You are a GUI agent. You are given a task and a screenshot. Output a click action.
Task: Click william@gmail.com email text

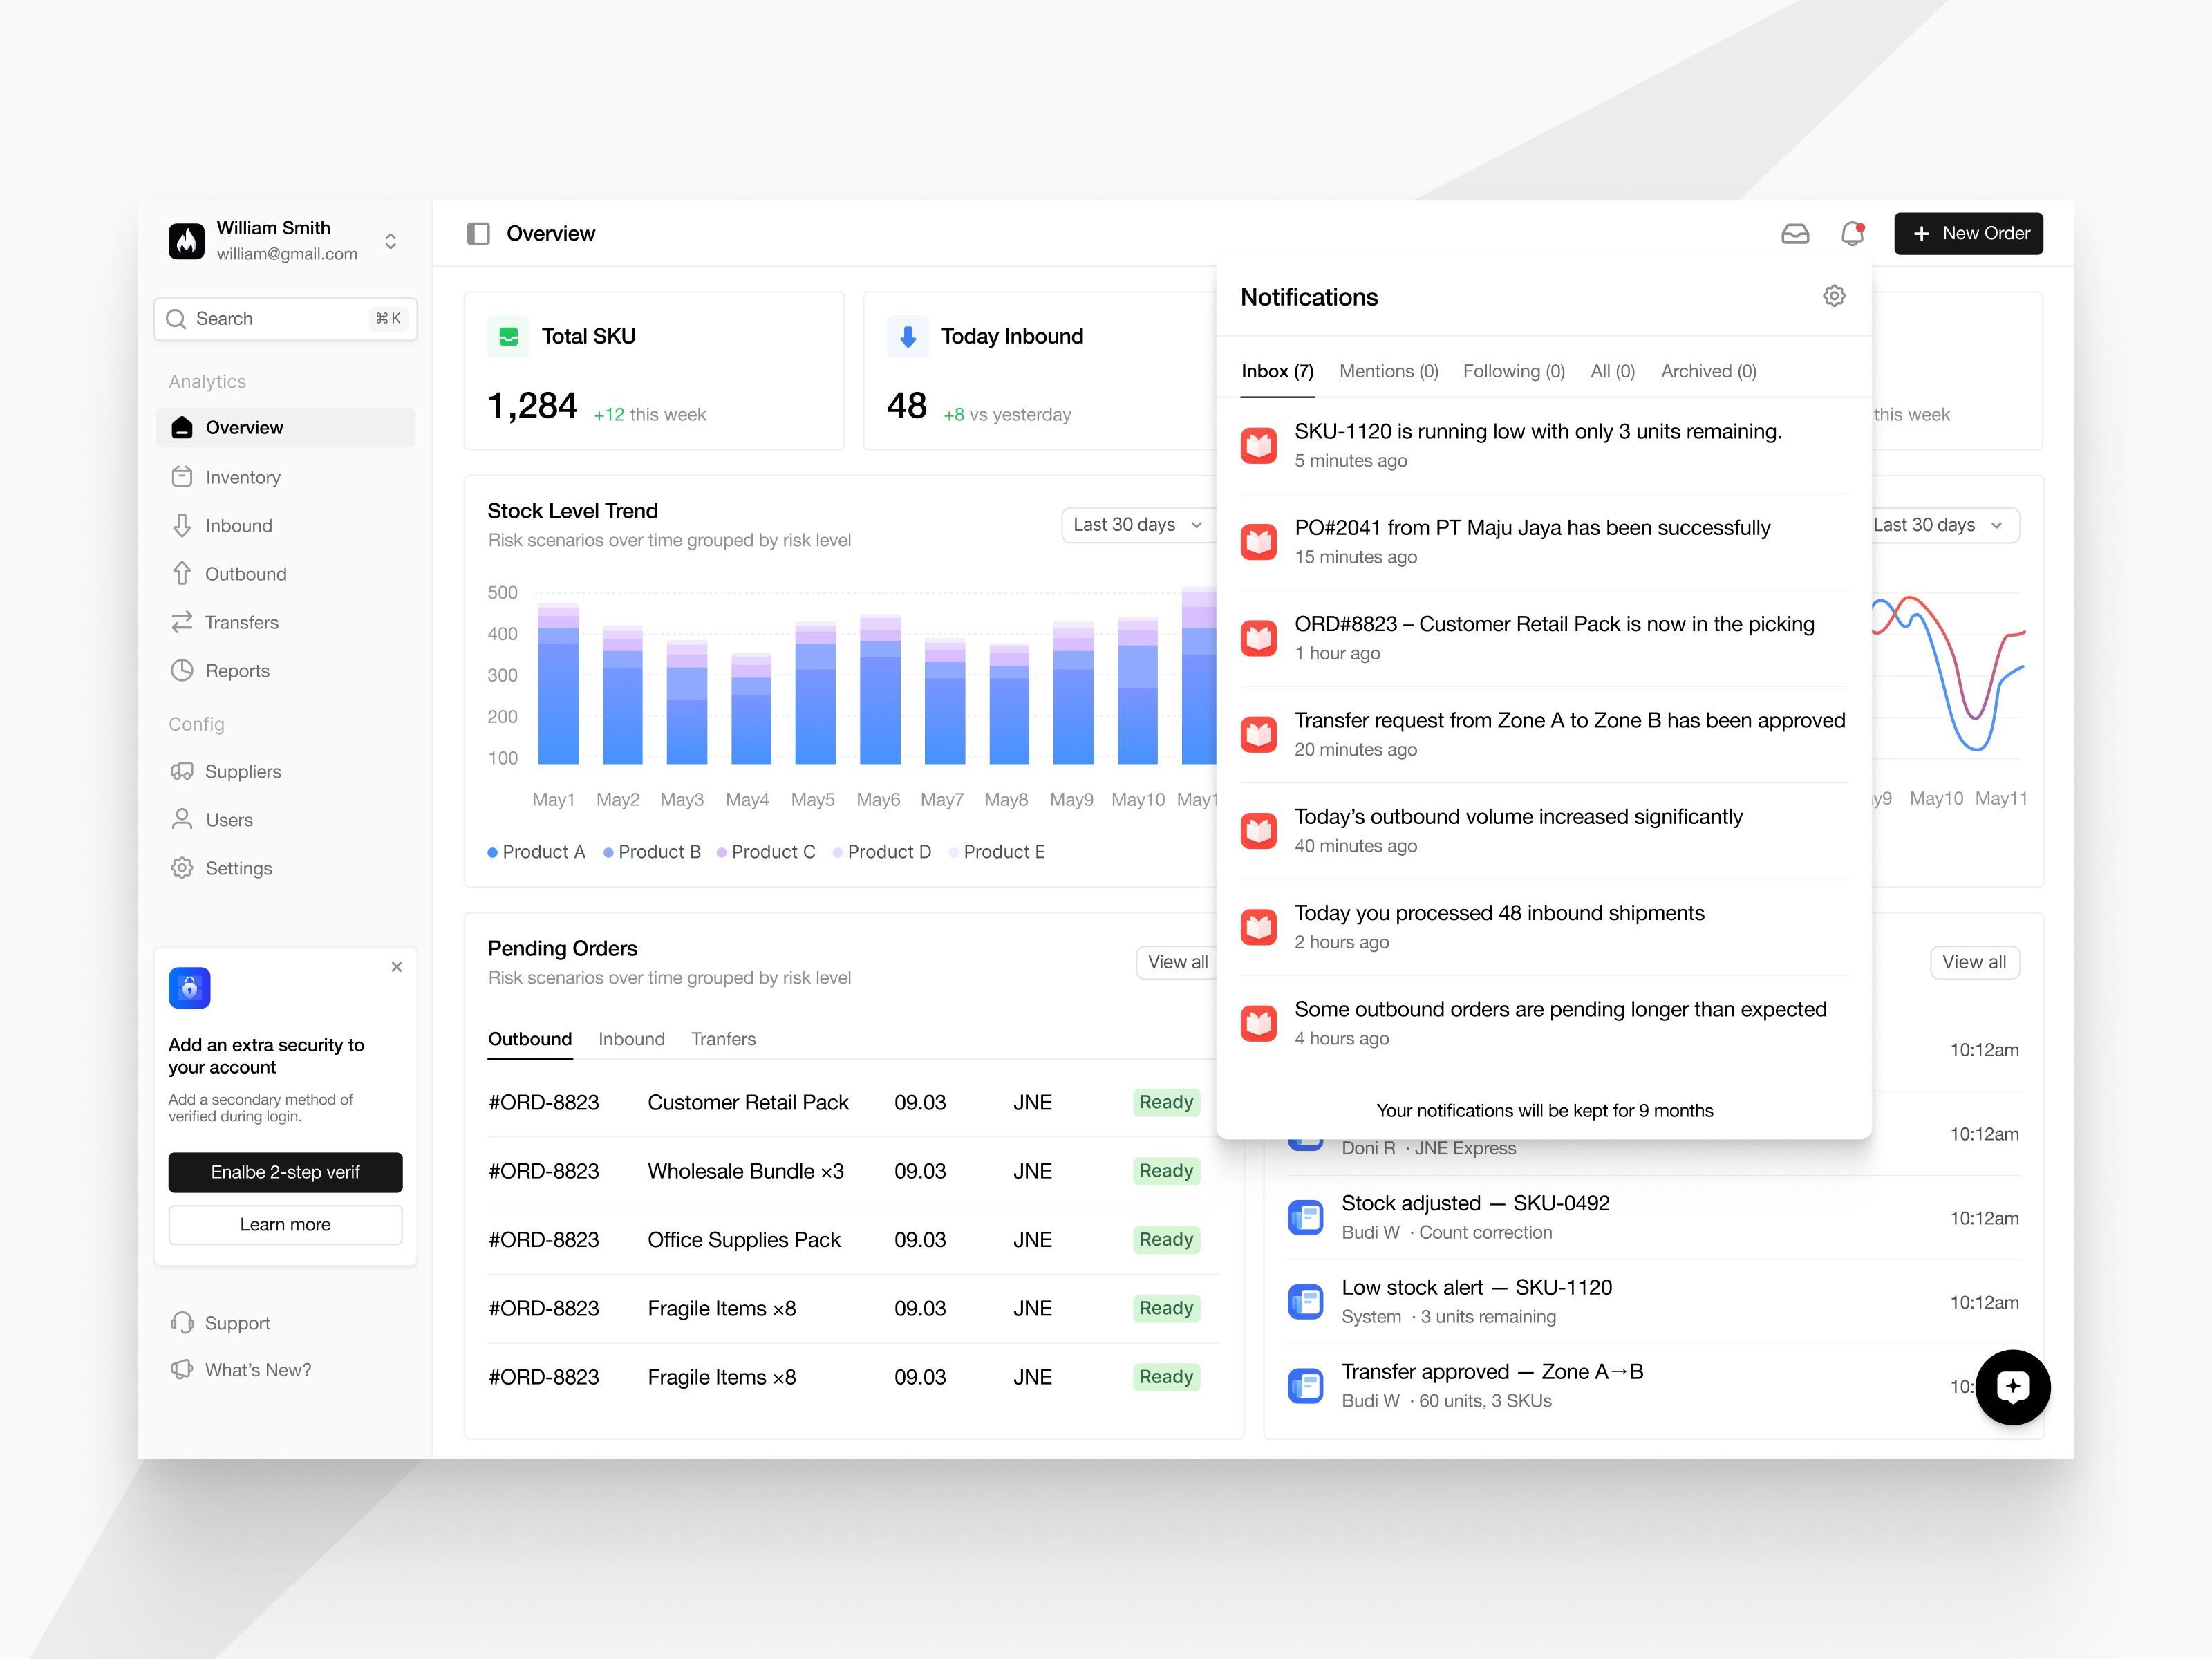tap(287, 254)
